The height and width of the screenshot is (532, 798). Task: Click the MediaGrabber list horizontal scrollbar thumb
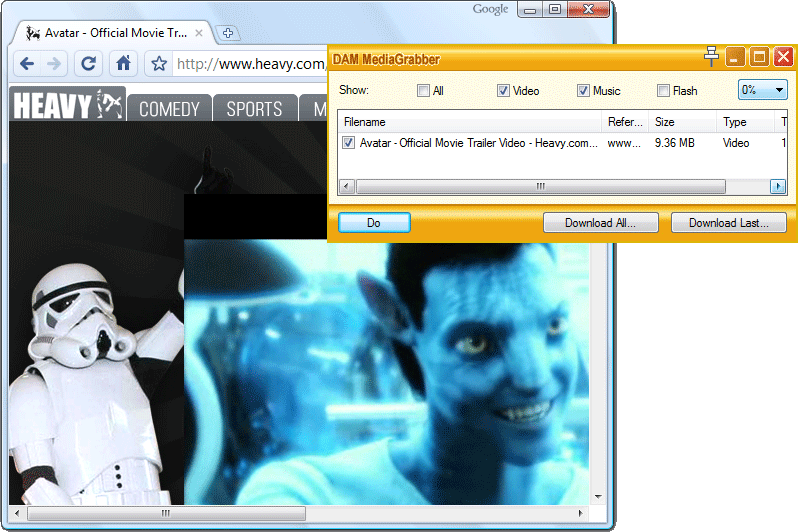[x=540, y=186]
